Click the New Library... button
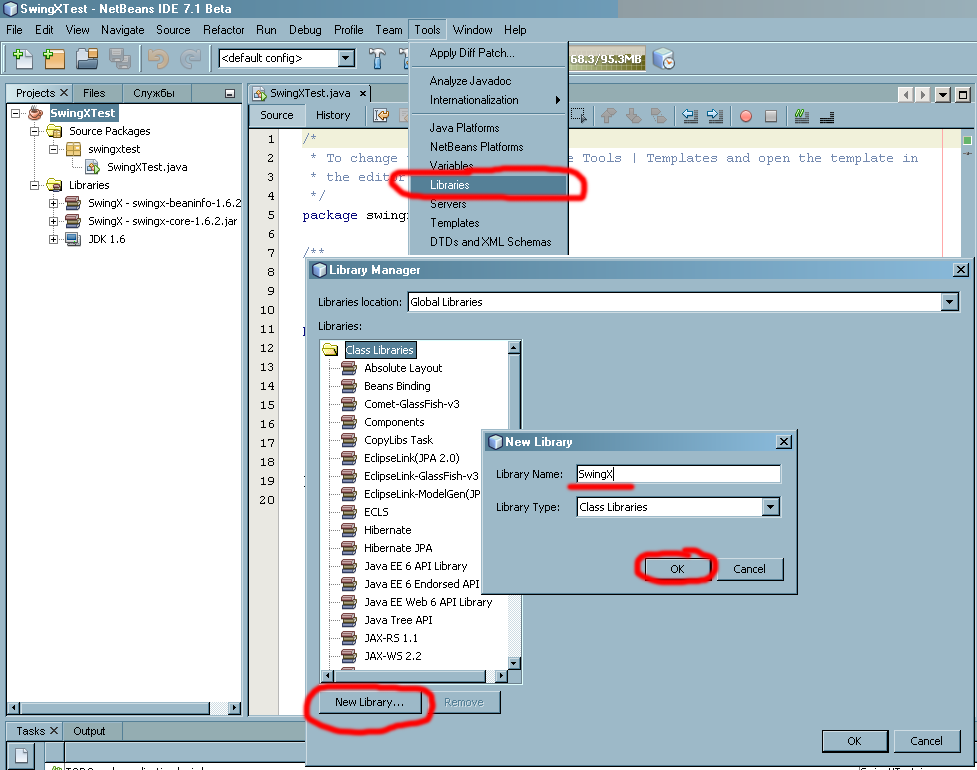Screen dimensions: 977x770 click(369, 702)
